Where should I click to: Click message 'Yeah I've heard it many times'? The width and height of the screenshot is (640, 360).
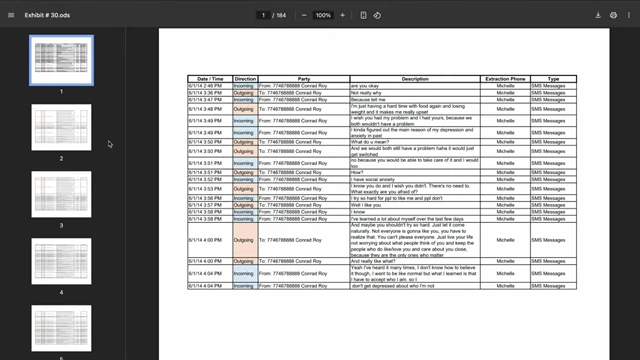click(414, 273)
